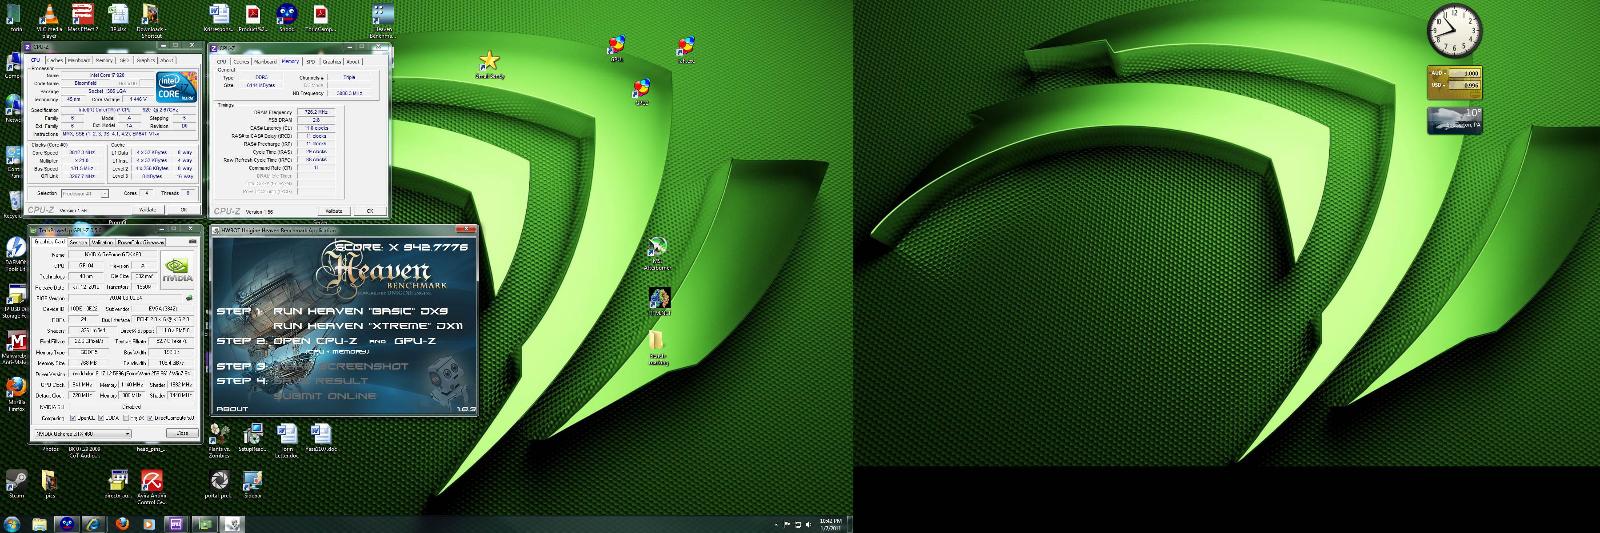Image resolution: width=1600 pixels, height=533 pixels.
Task: Open Windows Media Player taskbar icon
Action: click(149, 524)
